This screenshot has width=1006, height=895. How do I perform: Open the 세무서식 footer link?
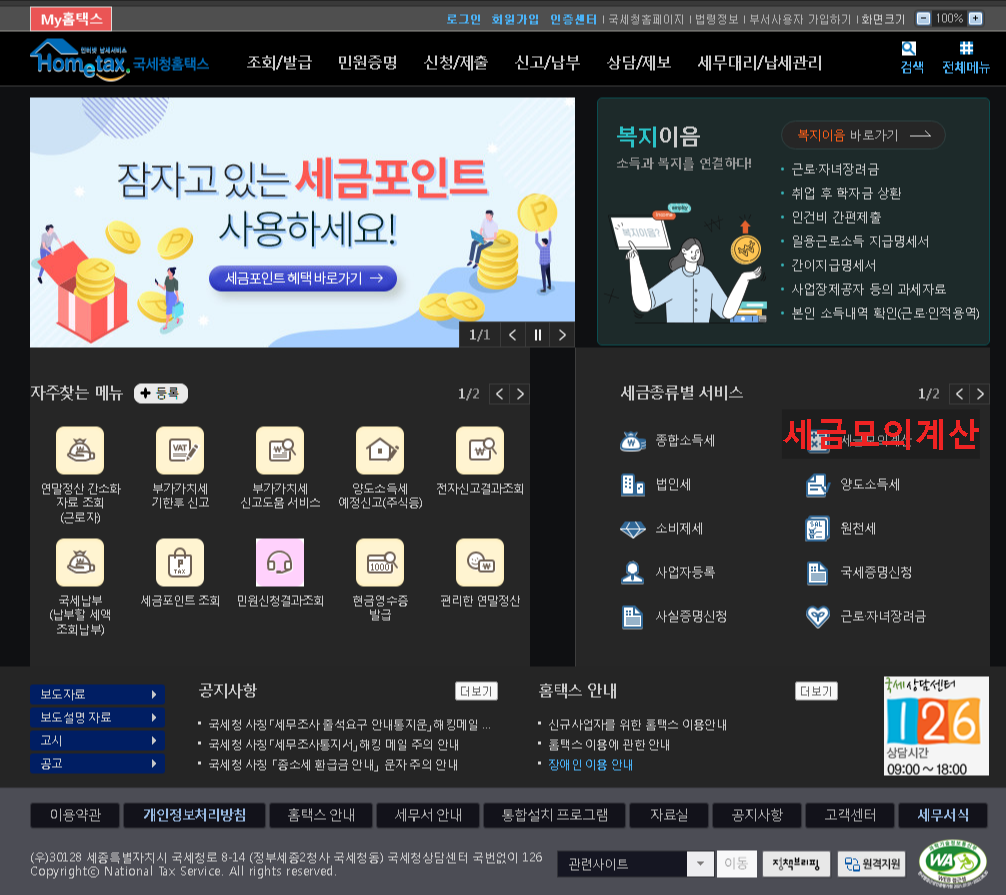[x=943, y=815]
